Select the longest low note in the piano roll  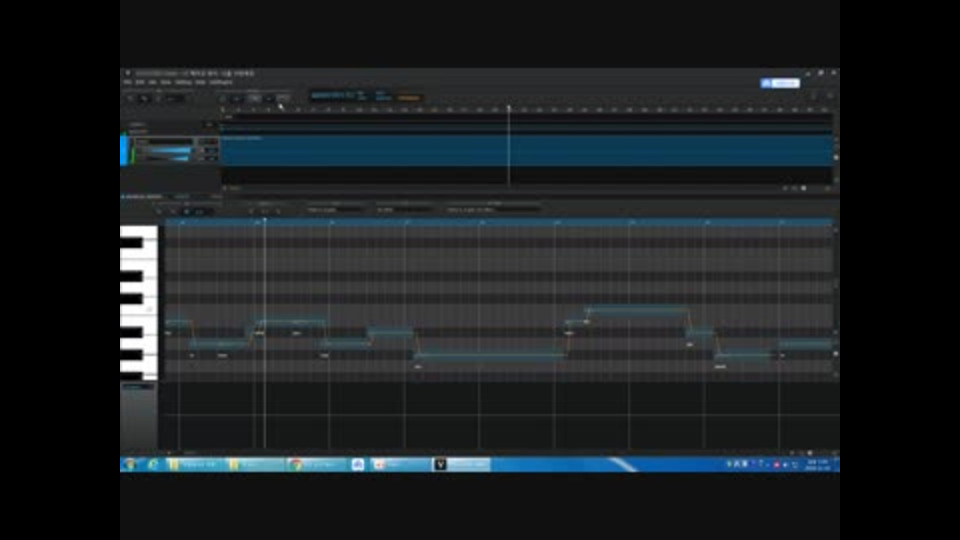coord(489,355)
